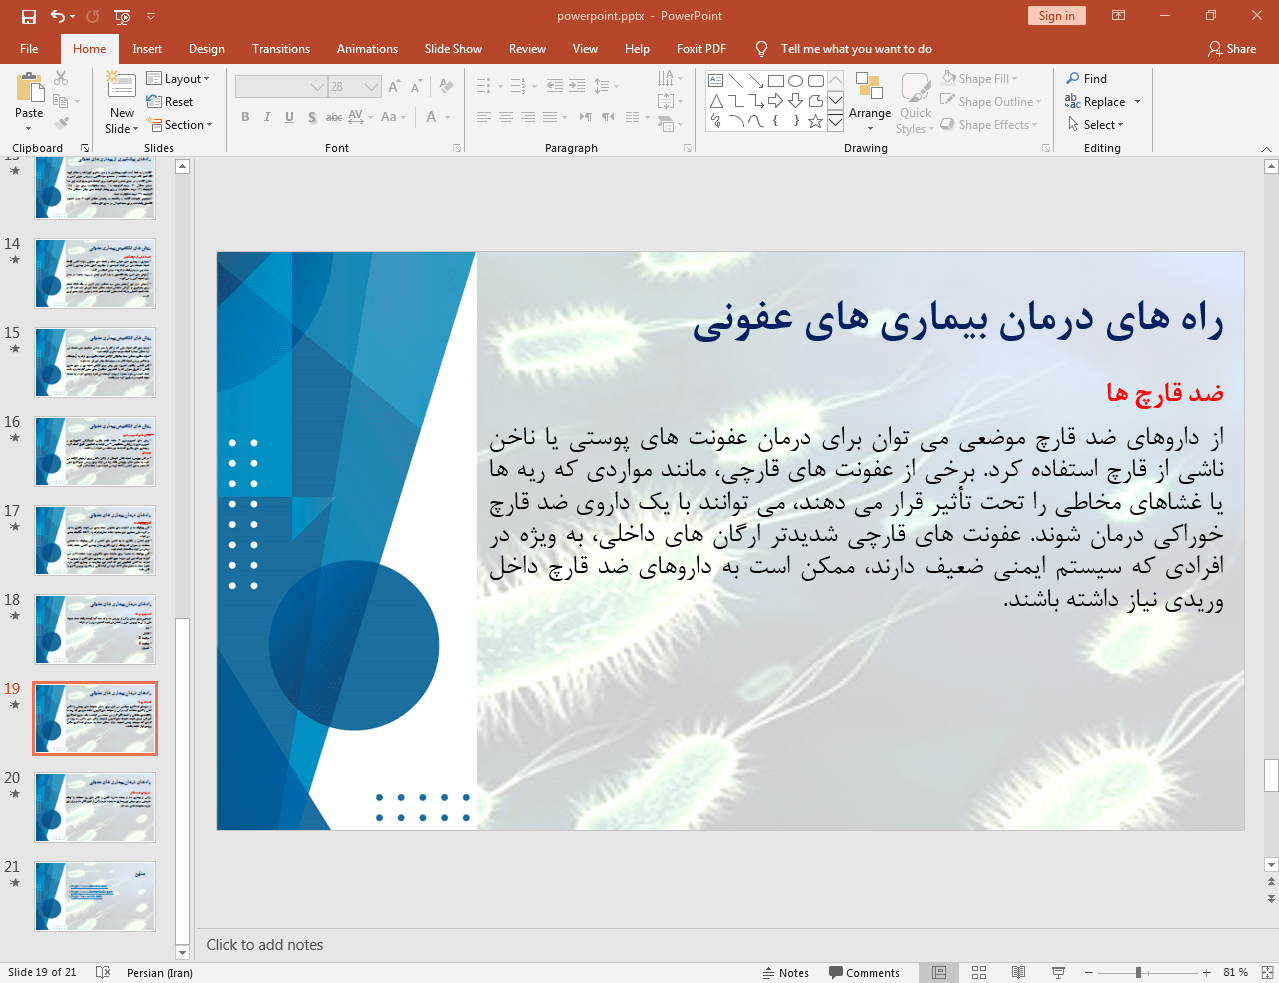This screenshot has height=983, width=1279.
Task: Open the File tab
Action: pos(30,49)
